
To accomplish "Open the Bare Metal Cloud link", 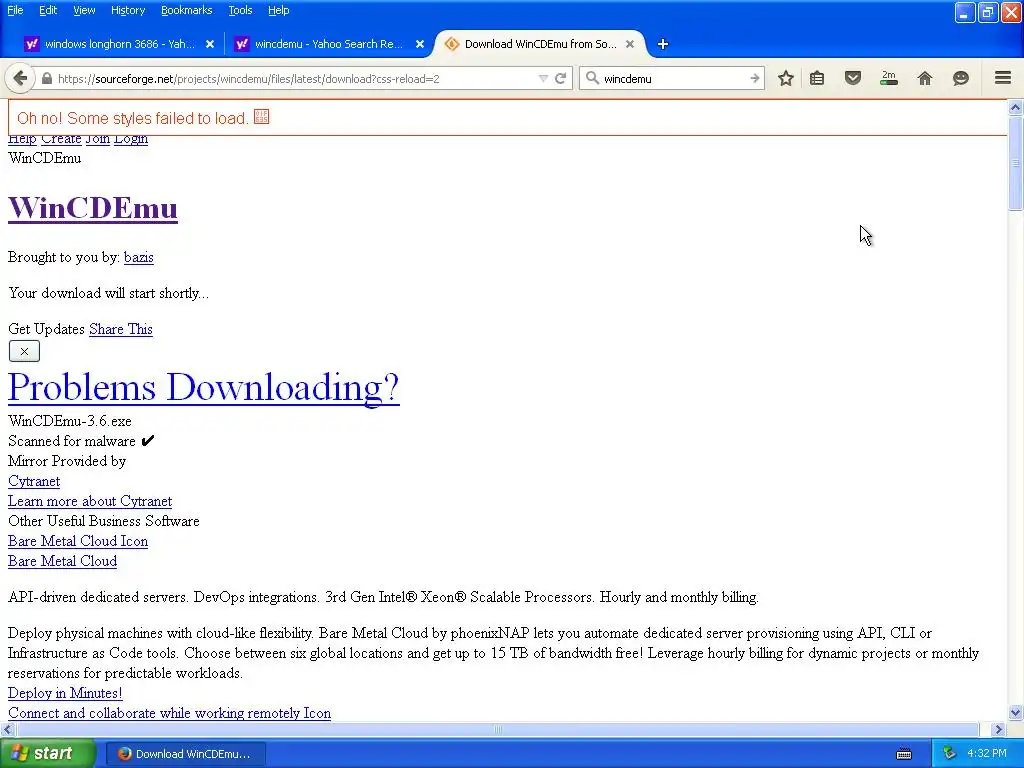I will (x=63, y=562).
